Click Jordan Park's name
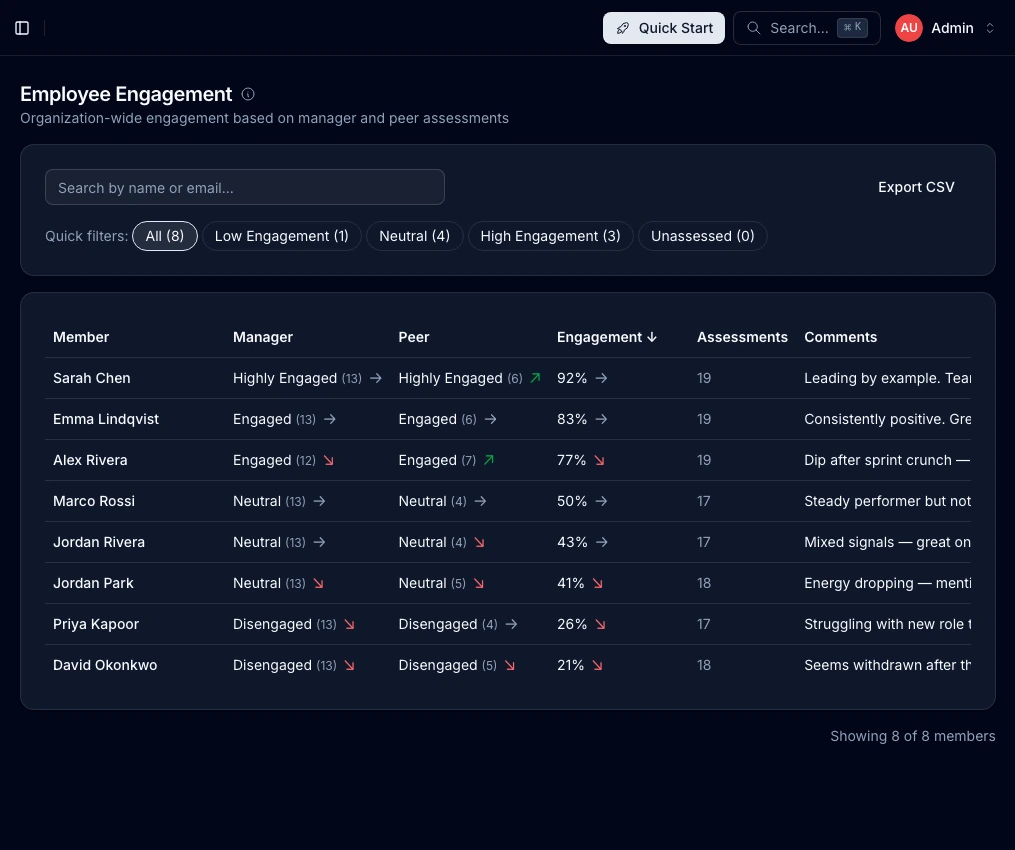This screenshot has height=850, width=1015. point(93,583)
